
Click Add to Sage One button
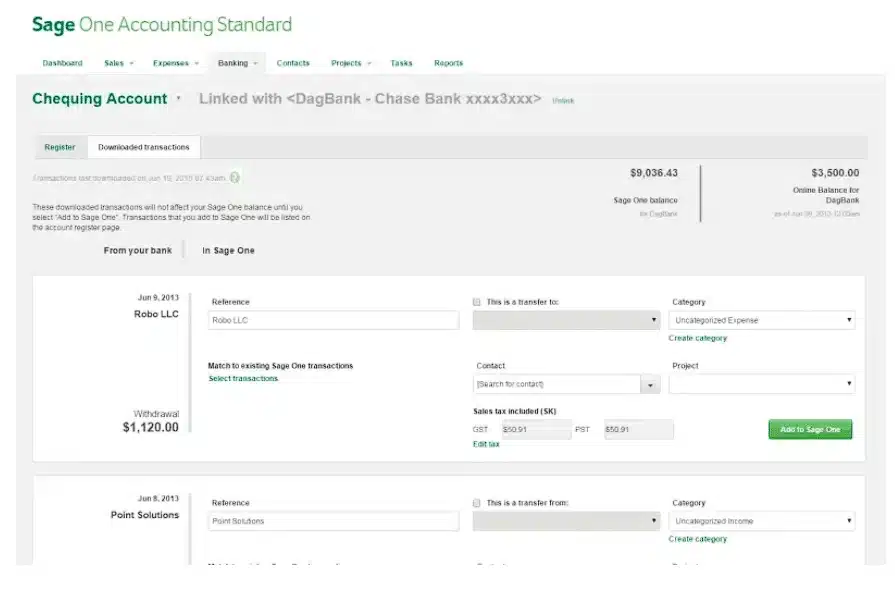(810, 429)
